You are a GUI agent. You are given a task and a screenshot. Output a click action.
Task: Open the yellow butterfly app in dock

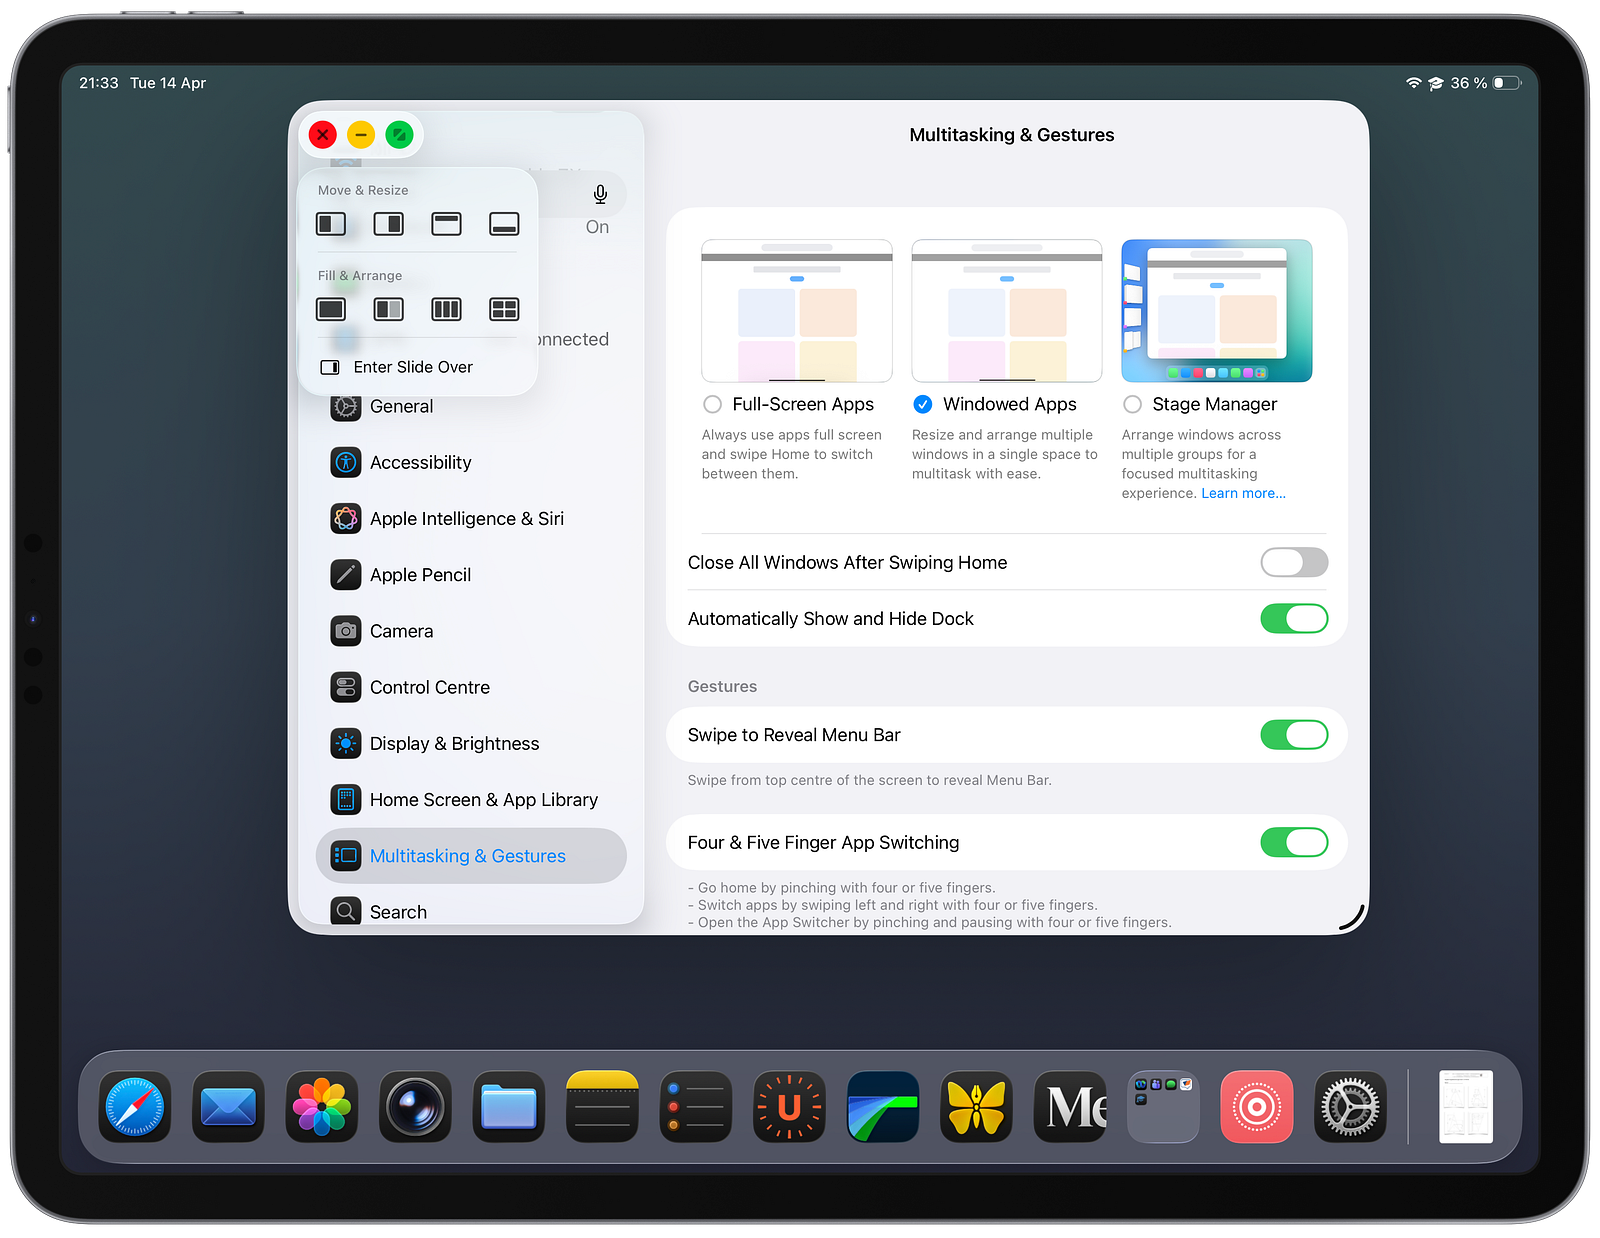[976, 1107]
